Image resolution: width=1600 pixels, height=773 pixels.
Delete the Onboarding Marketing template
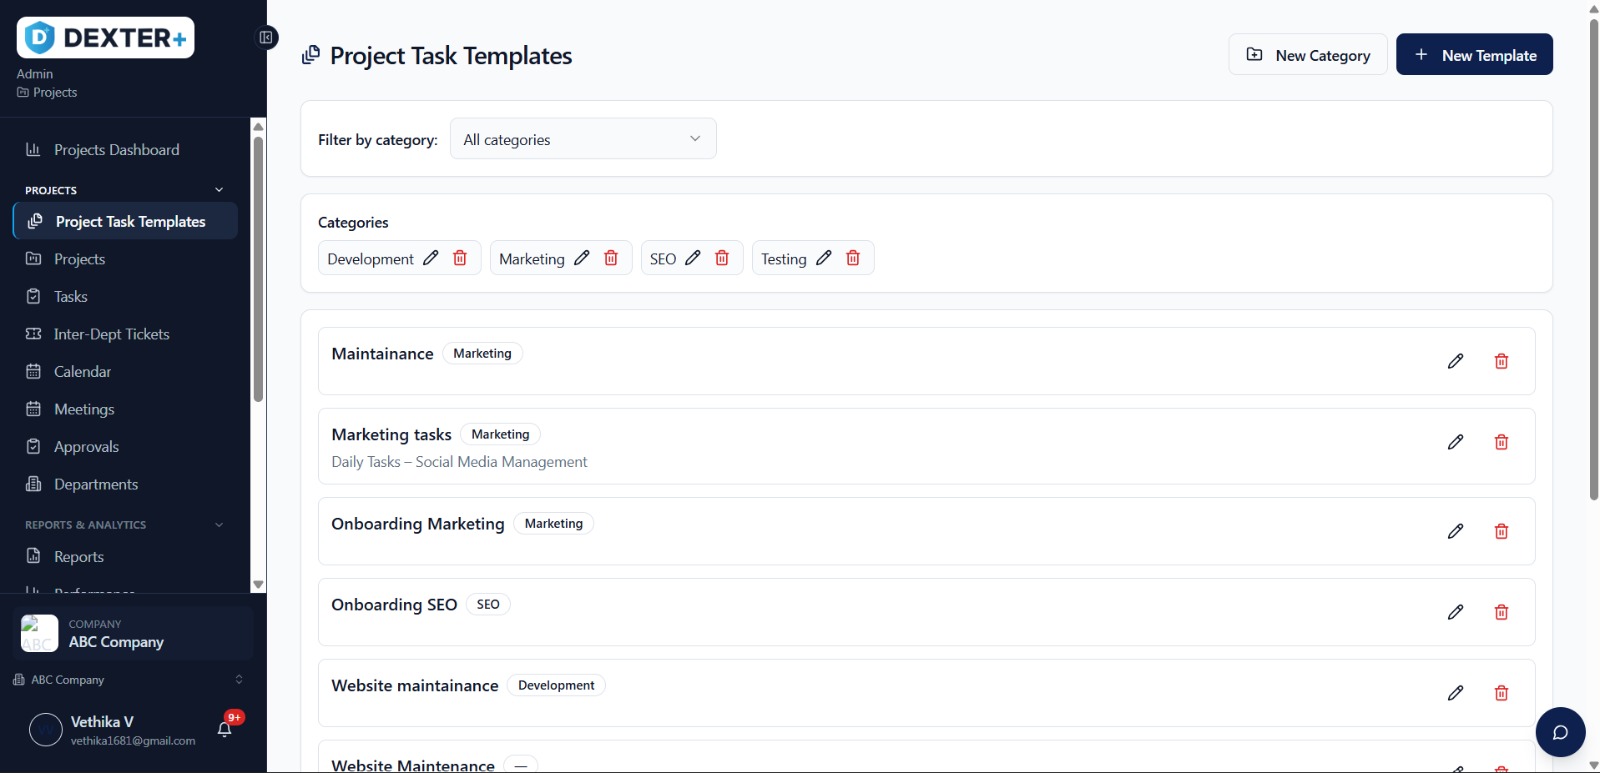click(1501, 531)
